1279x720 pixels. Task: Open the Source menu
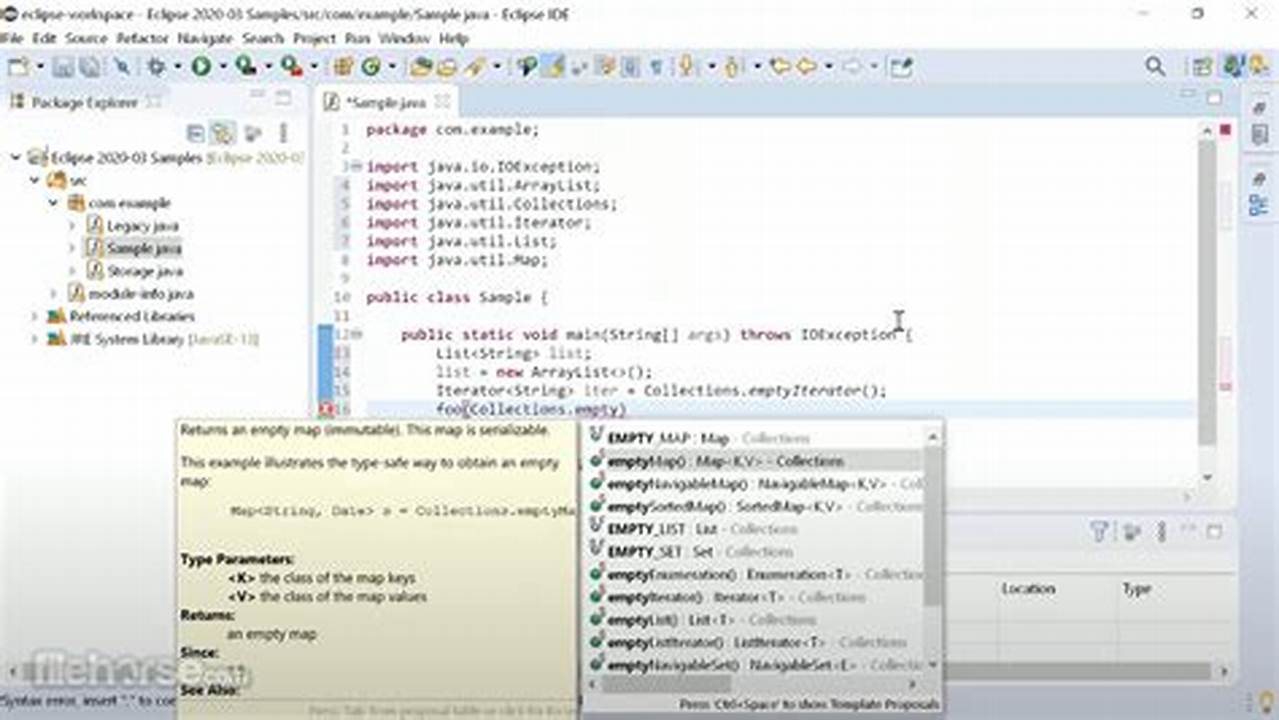click(87, 38)
